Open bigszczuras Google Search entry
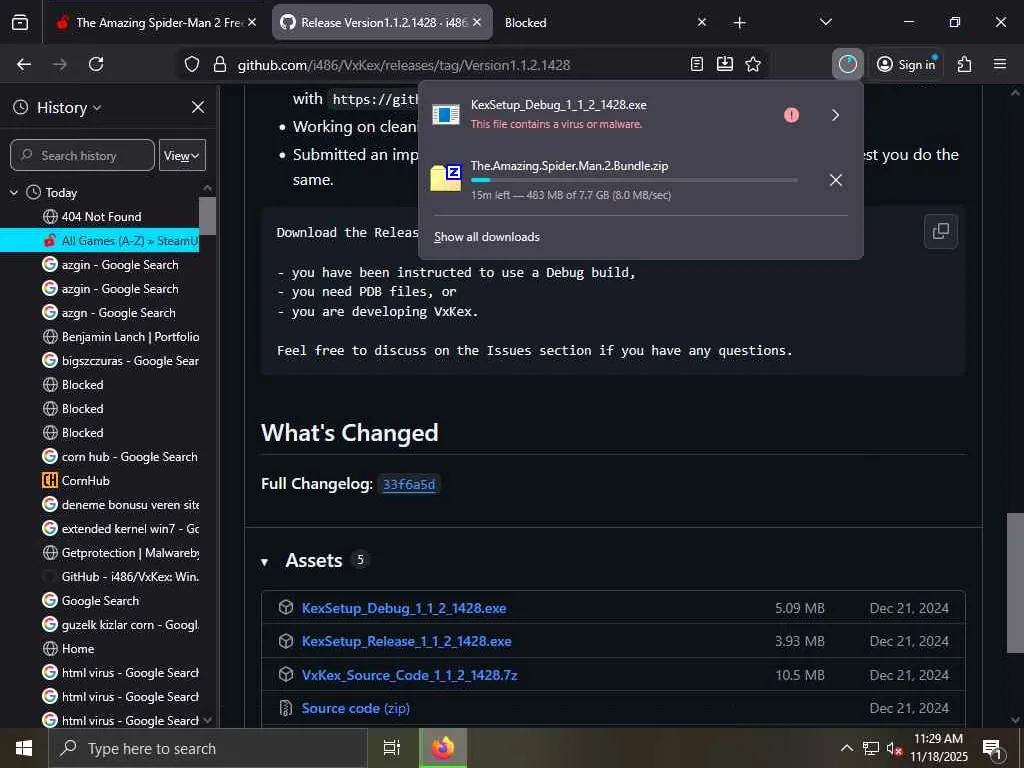Viewport: 1024px width, 768px height. (120, 360)
